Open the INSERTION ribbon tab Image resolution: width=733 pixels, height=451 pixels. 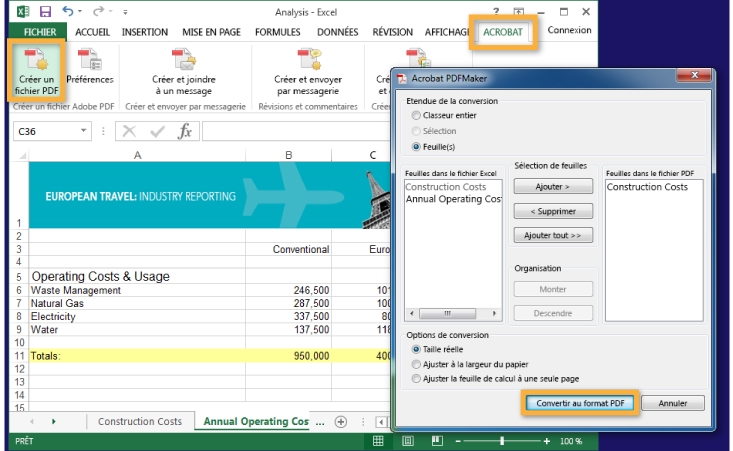click(x=144, y=32)
